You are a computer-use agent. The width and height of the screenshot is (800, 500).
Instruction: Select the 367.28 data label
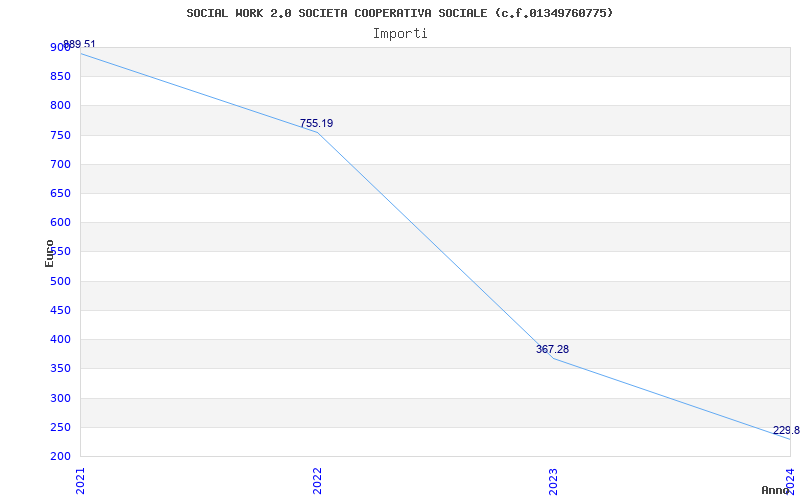click(552, 349)
